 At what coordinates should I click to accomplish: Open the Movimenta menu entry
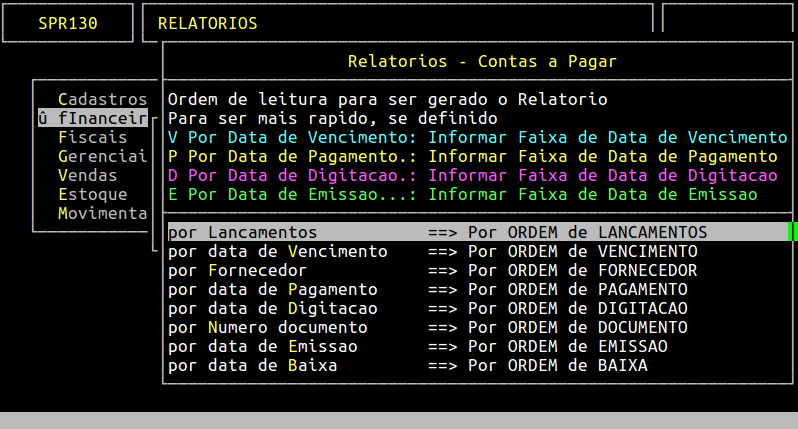click(x=102, y=213)
